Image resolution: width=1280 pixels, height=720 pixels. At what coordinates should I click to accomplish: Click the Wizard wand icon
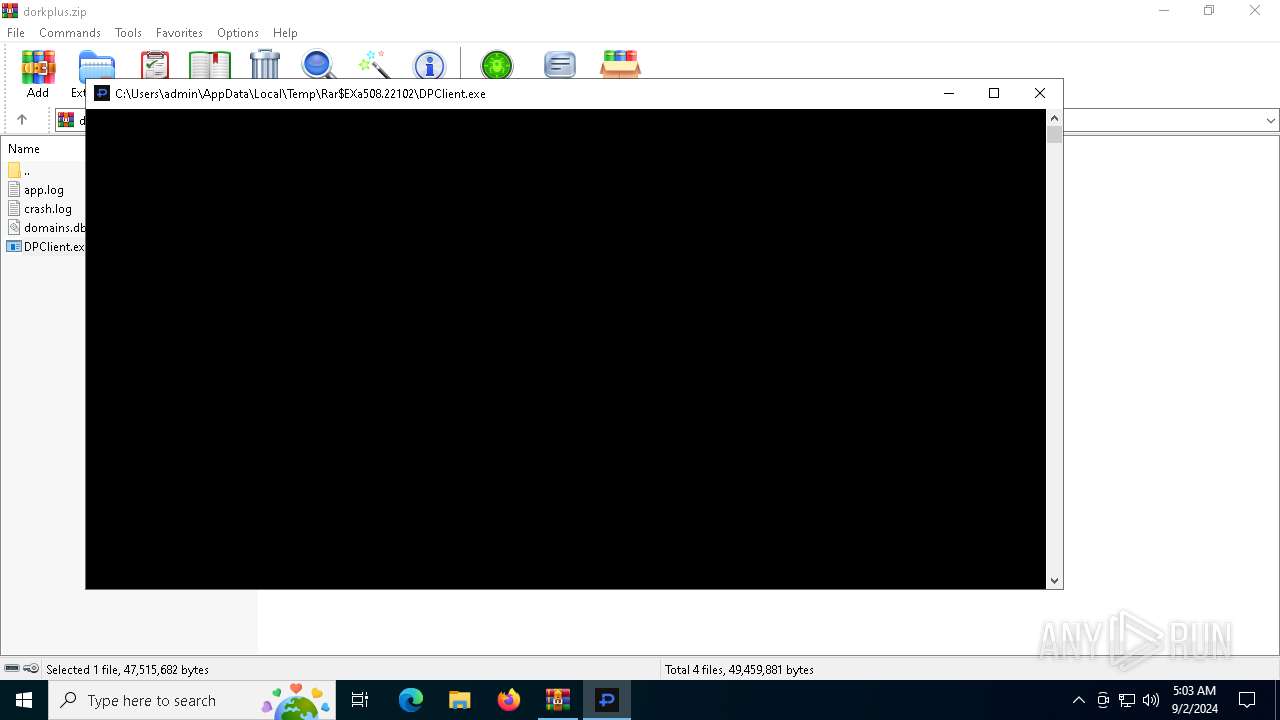click(374, 65)
